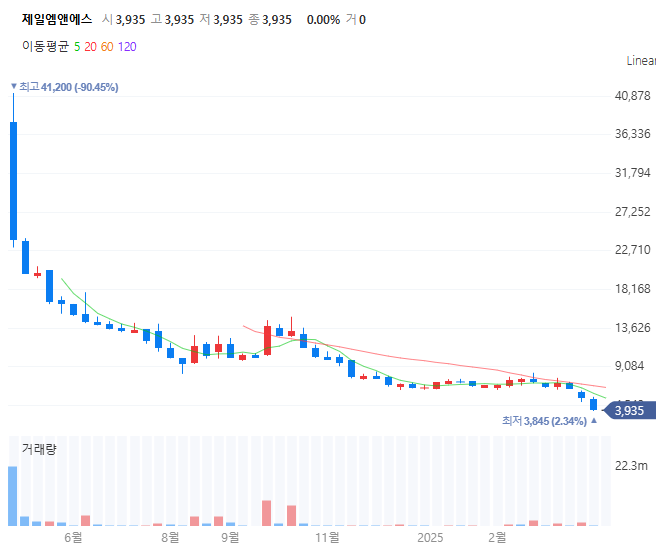This screenshot has width=656, height=549.
Task: Click the 40,878 price axis label
Action: pyautogui.click(x=633, y=96)
